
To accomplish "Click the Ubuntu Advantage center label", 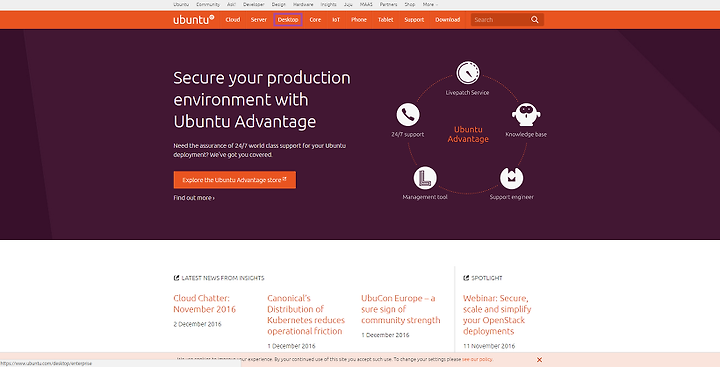I will coord(468,134).
